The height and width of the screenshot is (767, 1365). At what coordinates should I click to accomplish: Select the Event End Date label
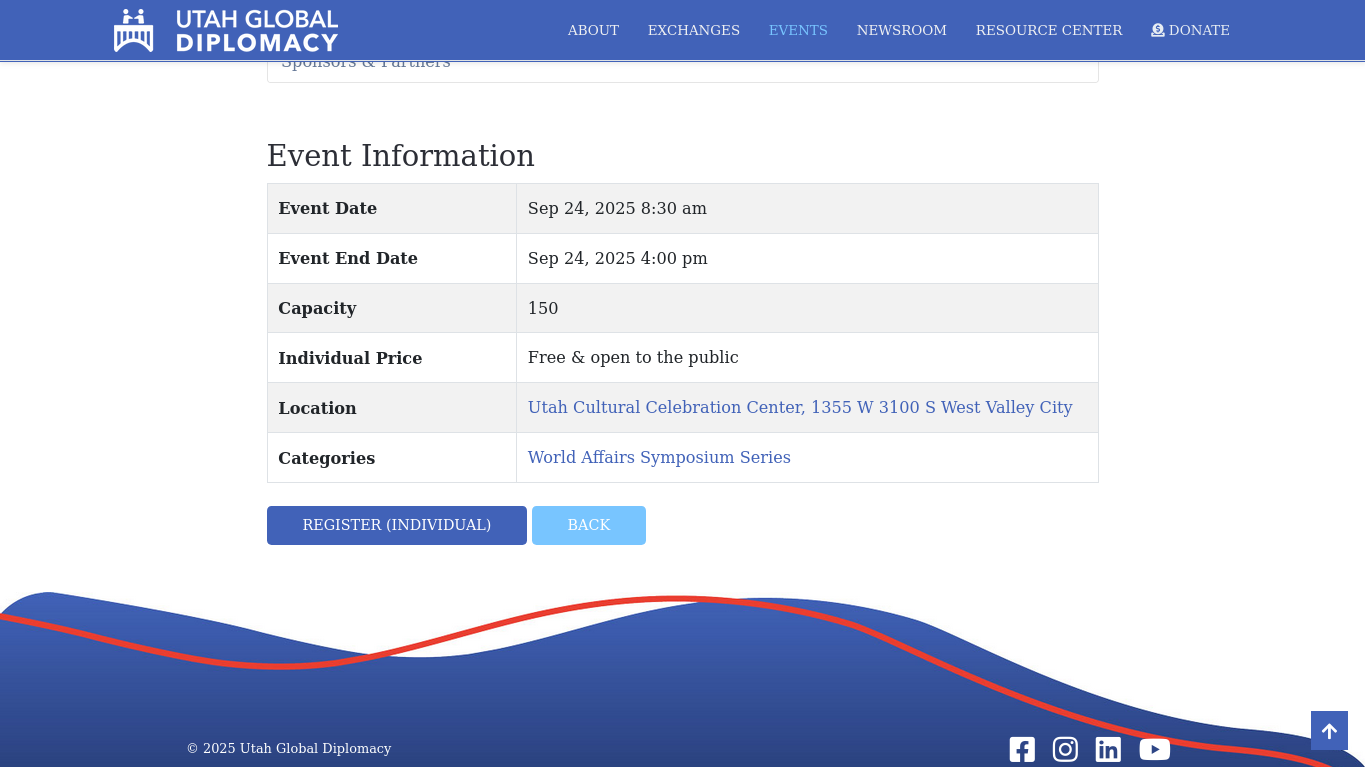point(348,259)
